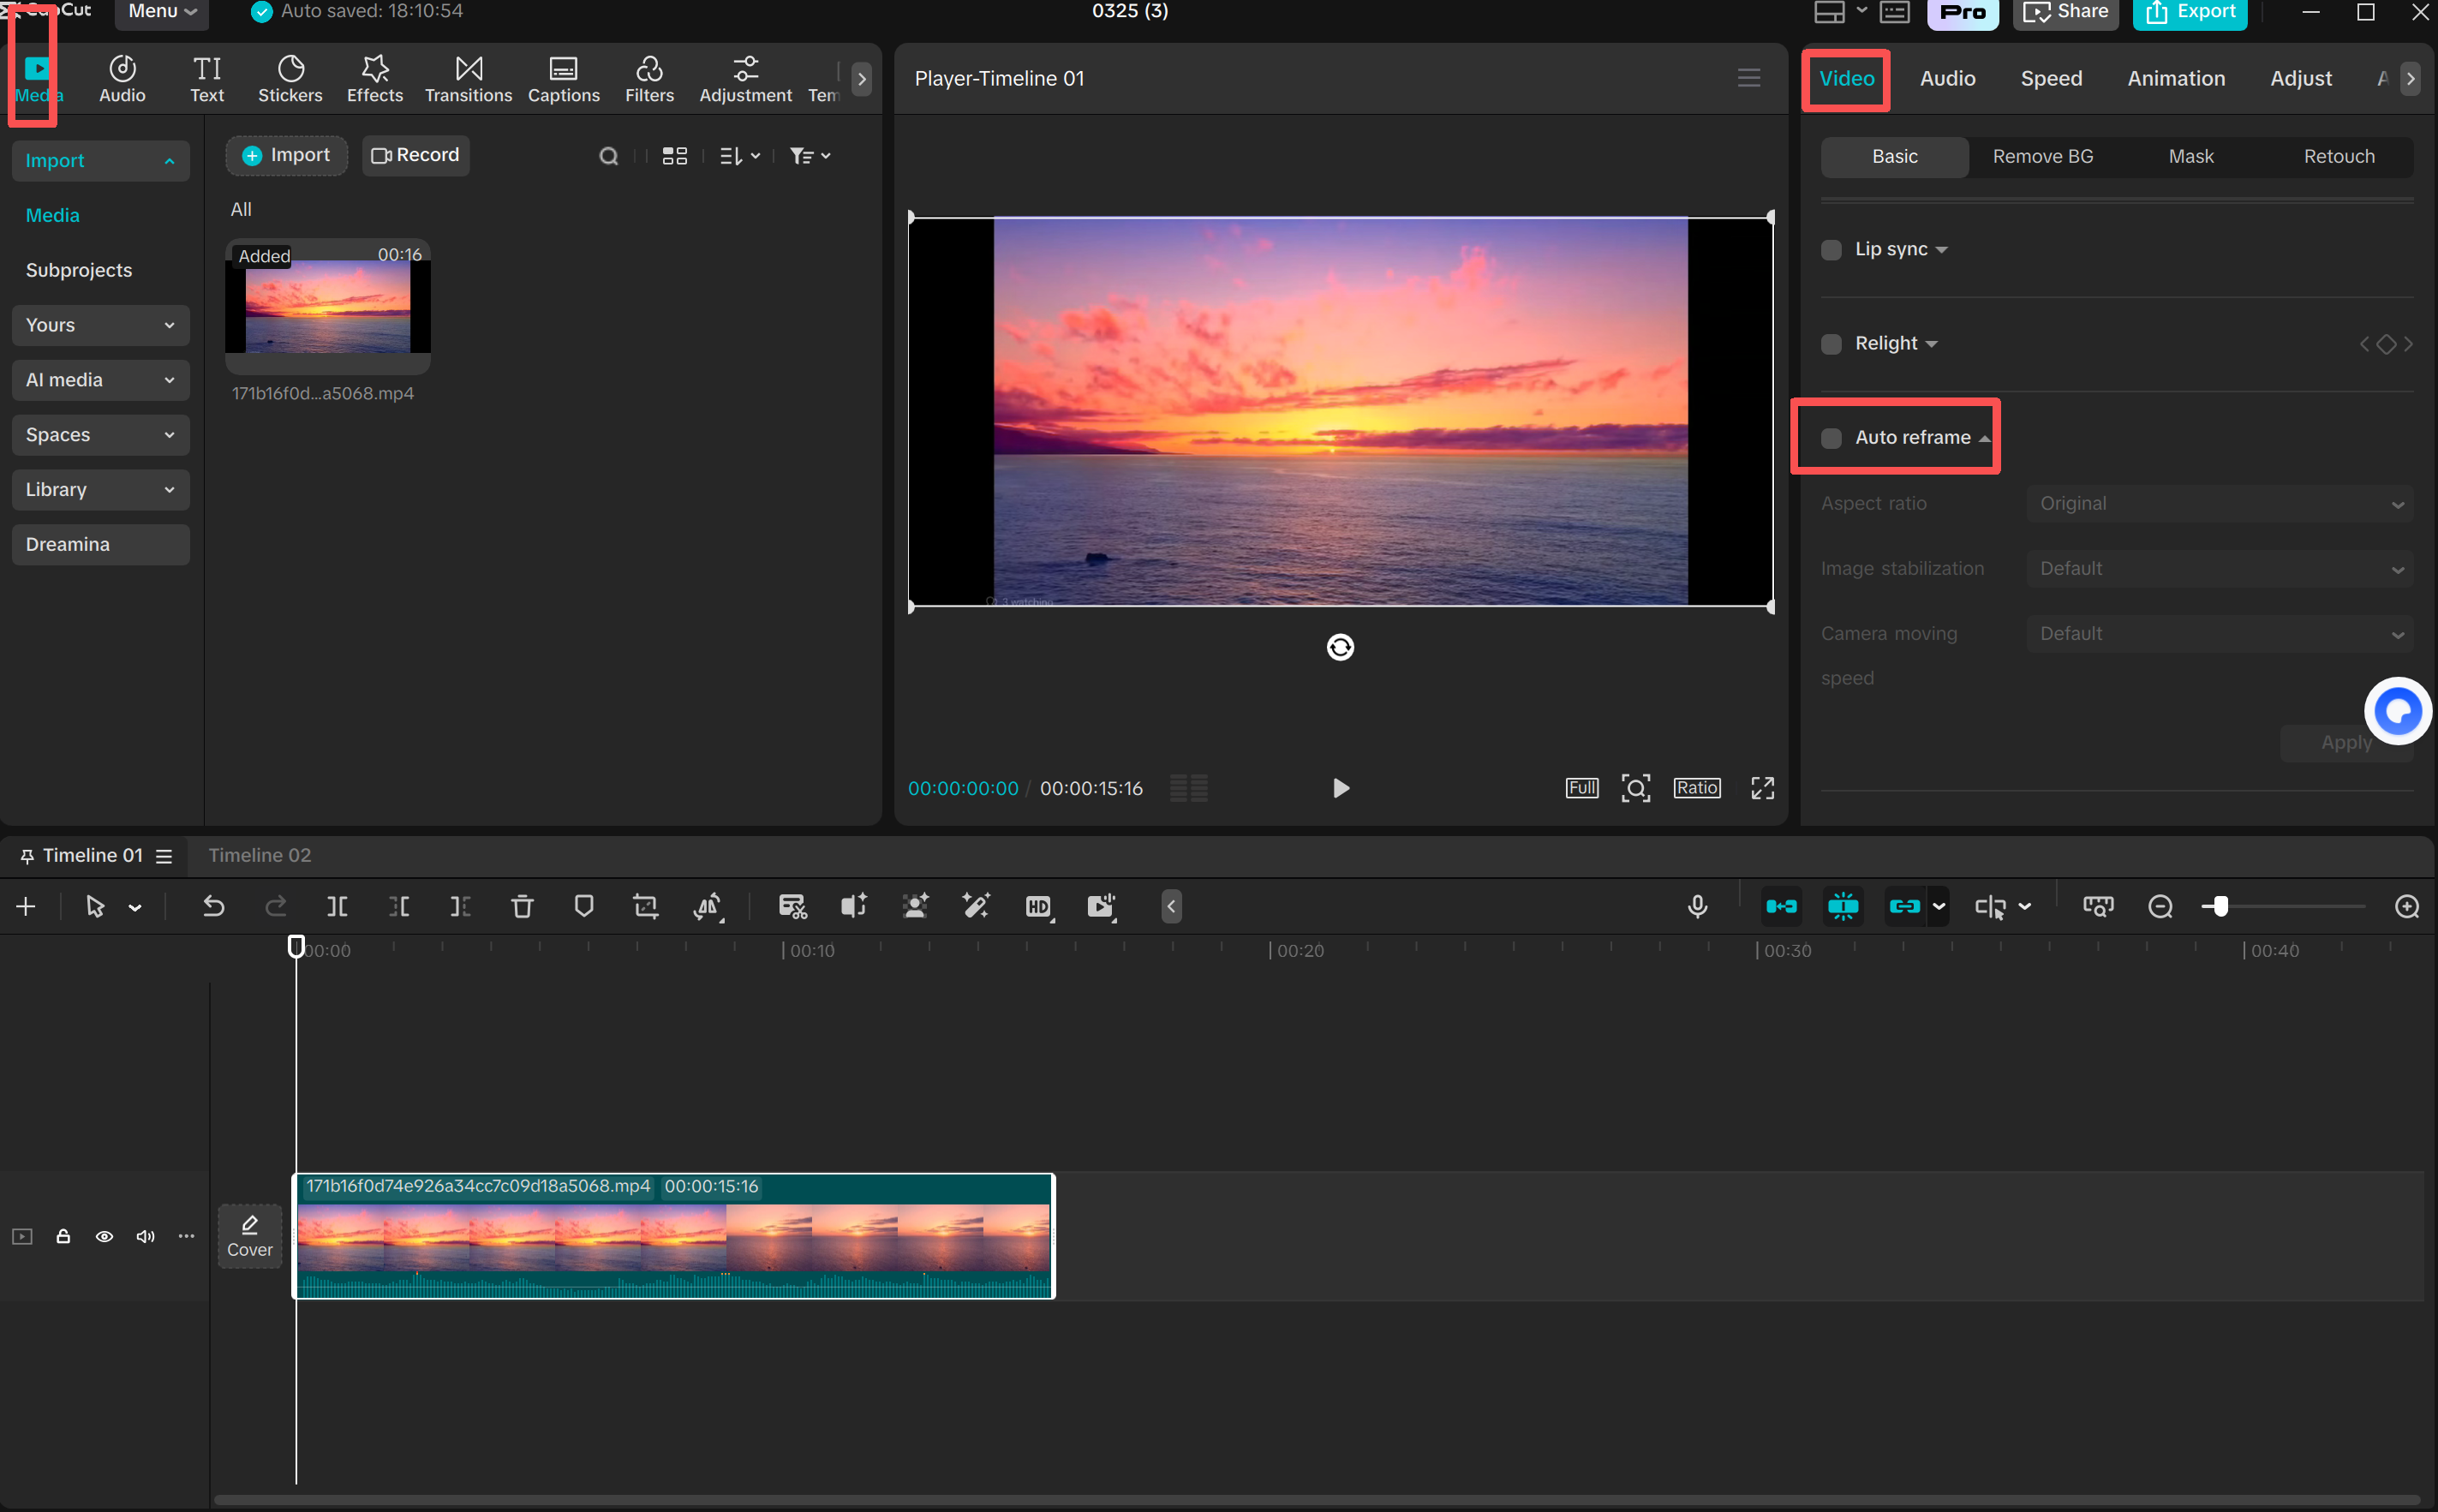The width and height of the screenshot is (2438, 1512).
Task: Open the Transitions panel
Action: point(468,78)
